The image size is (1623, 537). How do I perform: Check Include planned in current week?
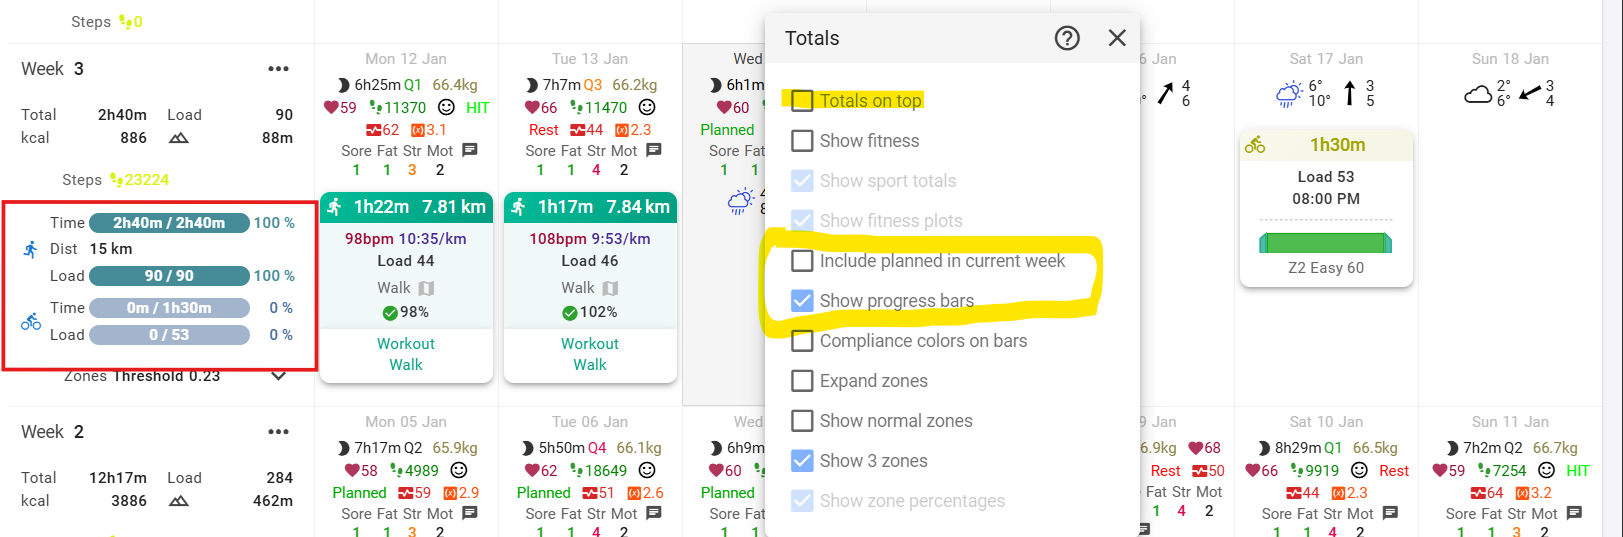(x=802, y=261)
